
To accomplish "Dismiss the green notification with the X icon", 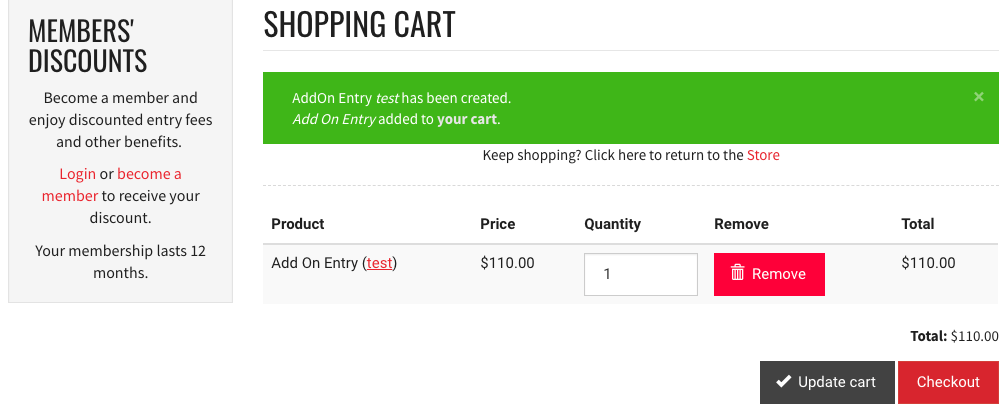I will click(x=978, y=97).
